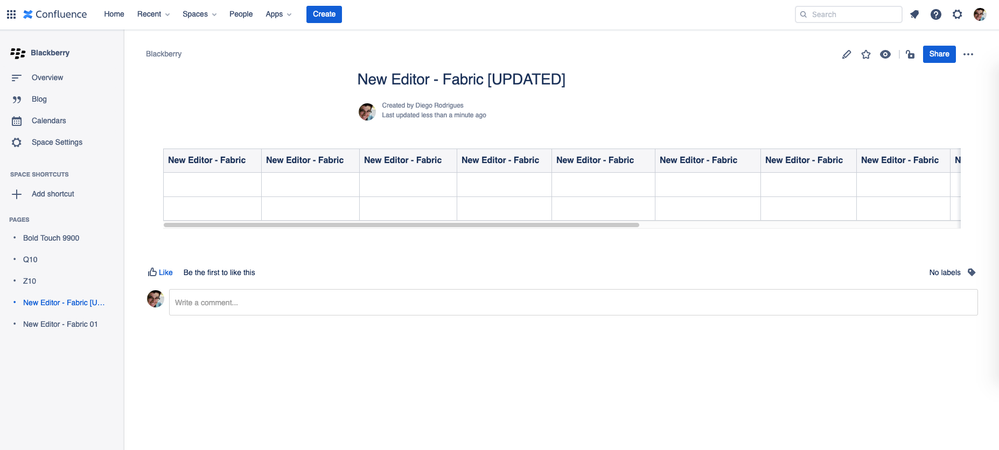Click the Blackberry space title in the sidebar

50,53
